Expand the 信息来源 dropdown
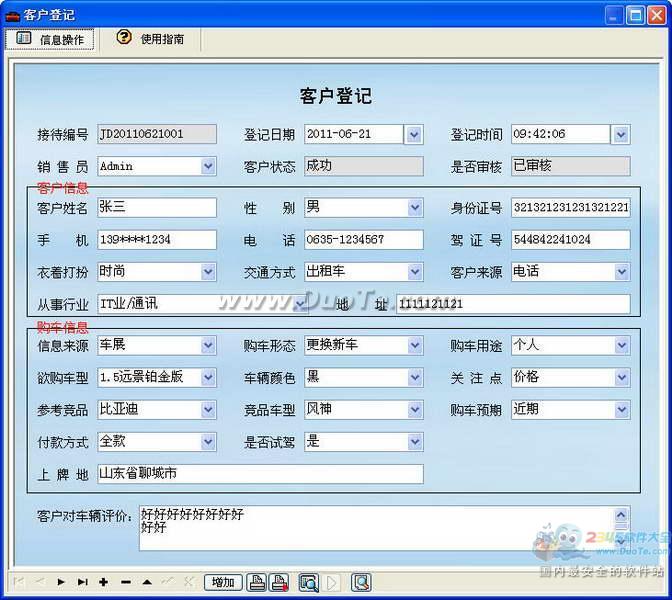The height and width of the screenshot is (600, 672). tap(208, 345)
